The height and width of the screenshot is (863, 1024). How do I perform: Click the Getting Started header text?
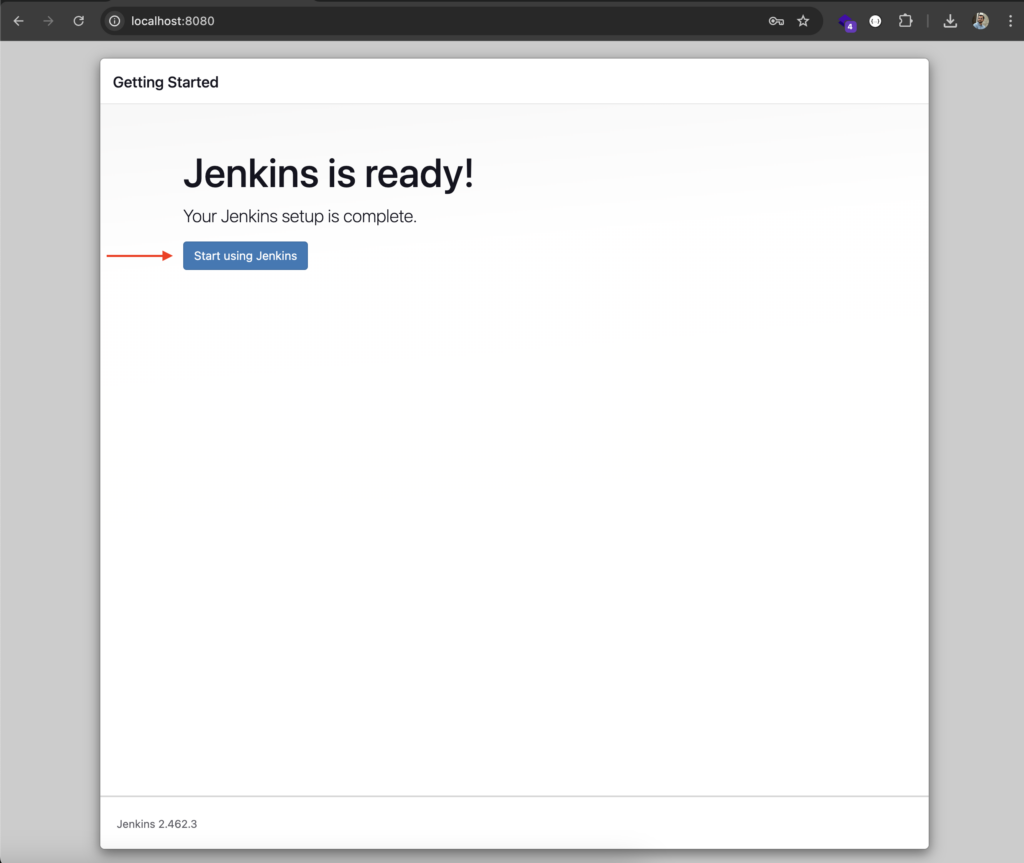tap(165, 82)
